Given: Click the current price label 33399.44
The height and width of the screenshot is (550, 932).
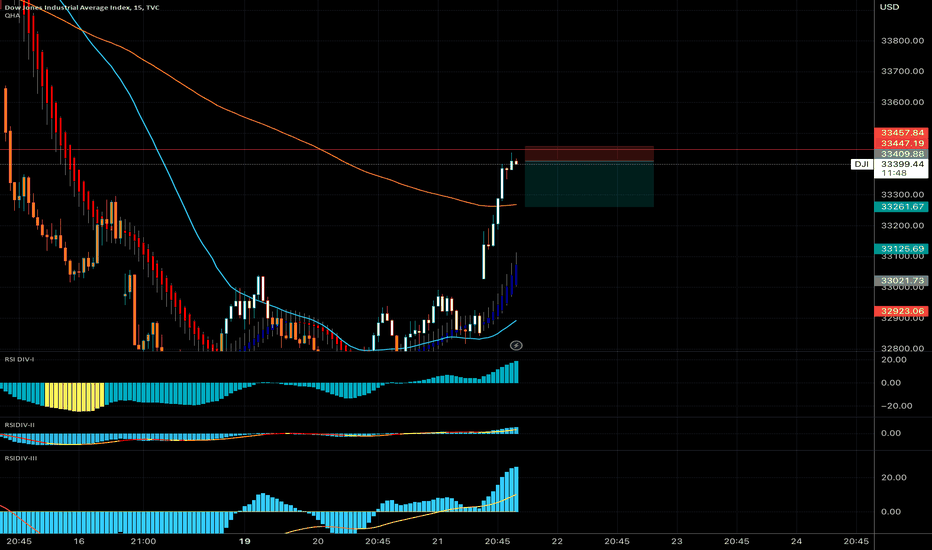Looking at the screenshot, I should (x=902, y=164).
